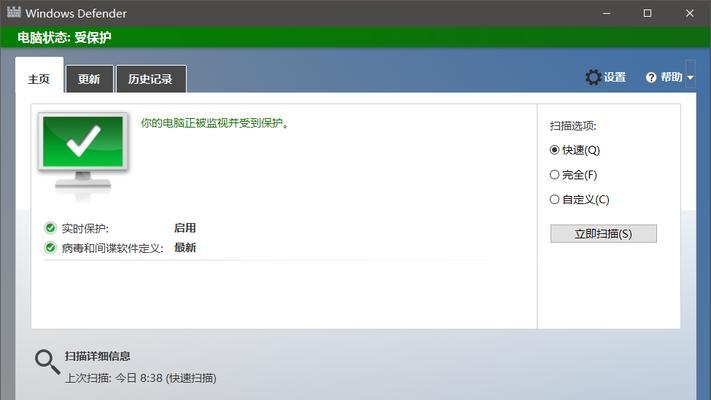Click the 扫描详细信息 heading

97,356
